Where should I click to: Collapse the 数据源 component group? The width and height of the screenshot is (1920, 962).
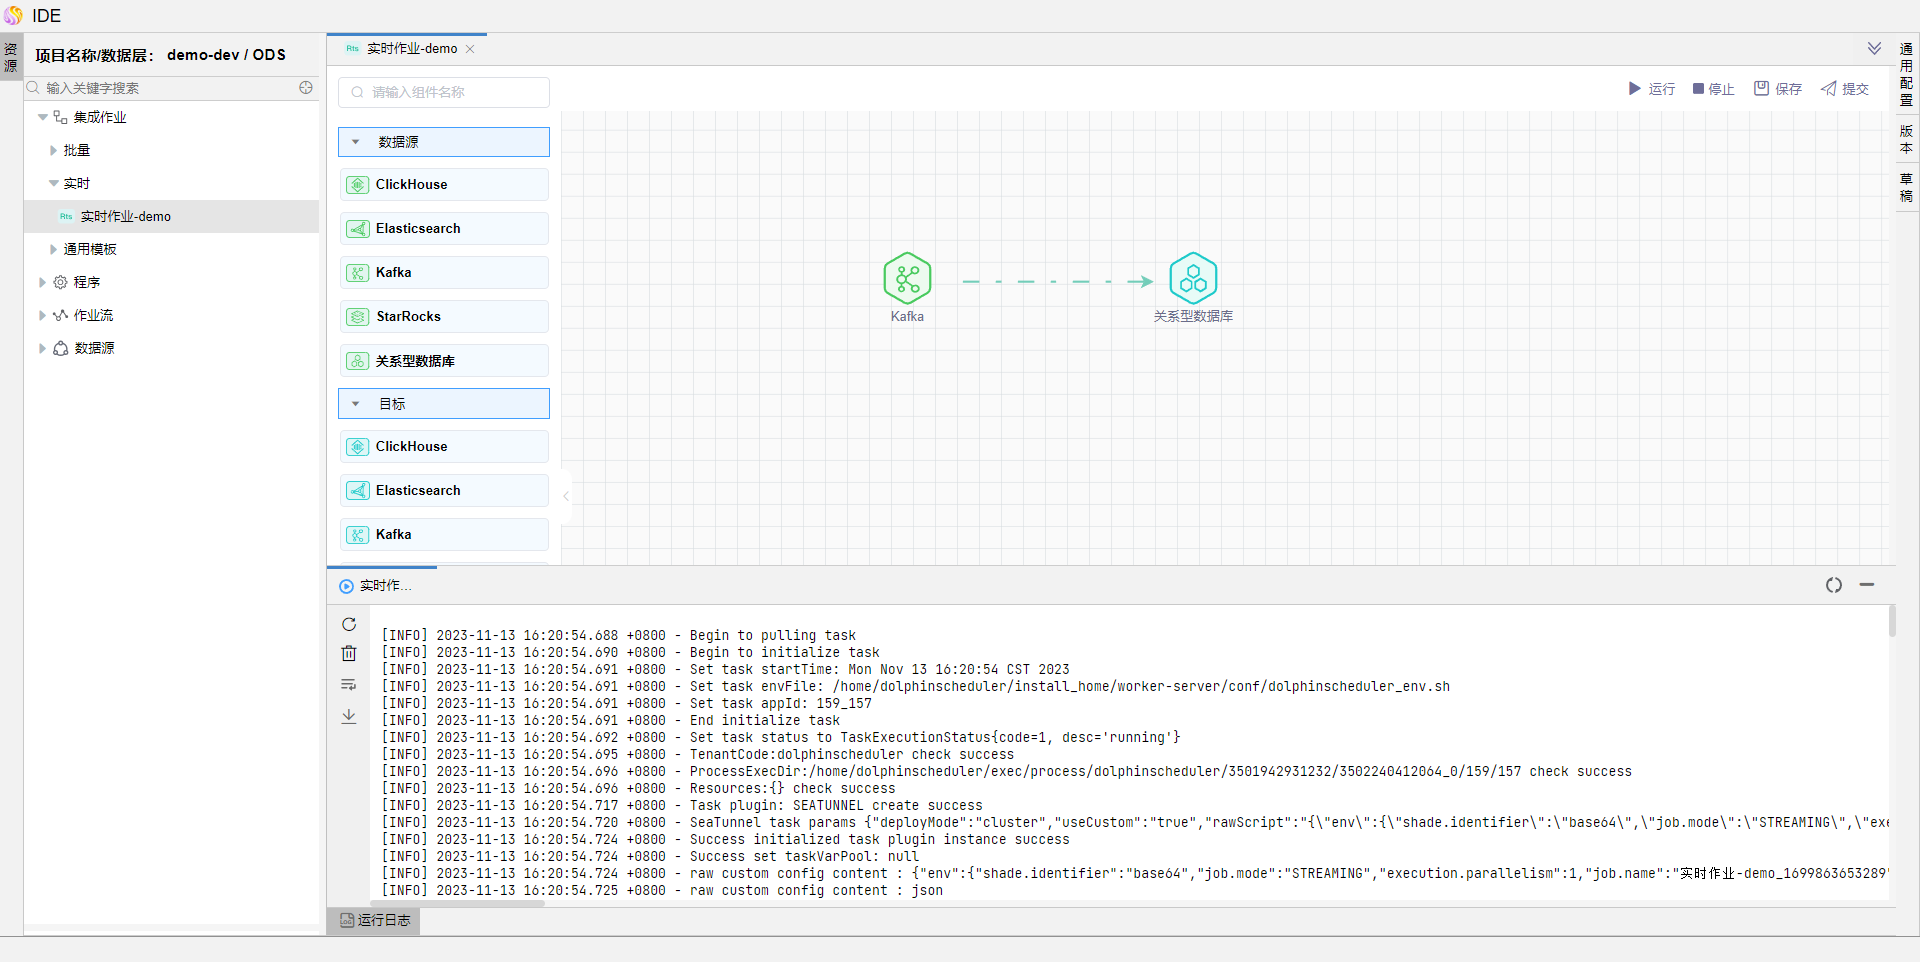355,142
